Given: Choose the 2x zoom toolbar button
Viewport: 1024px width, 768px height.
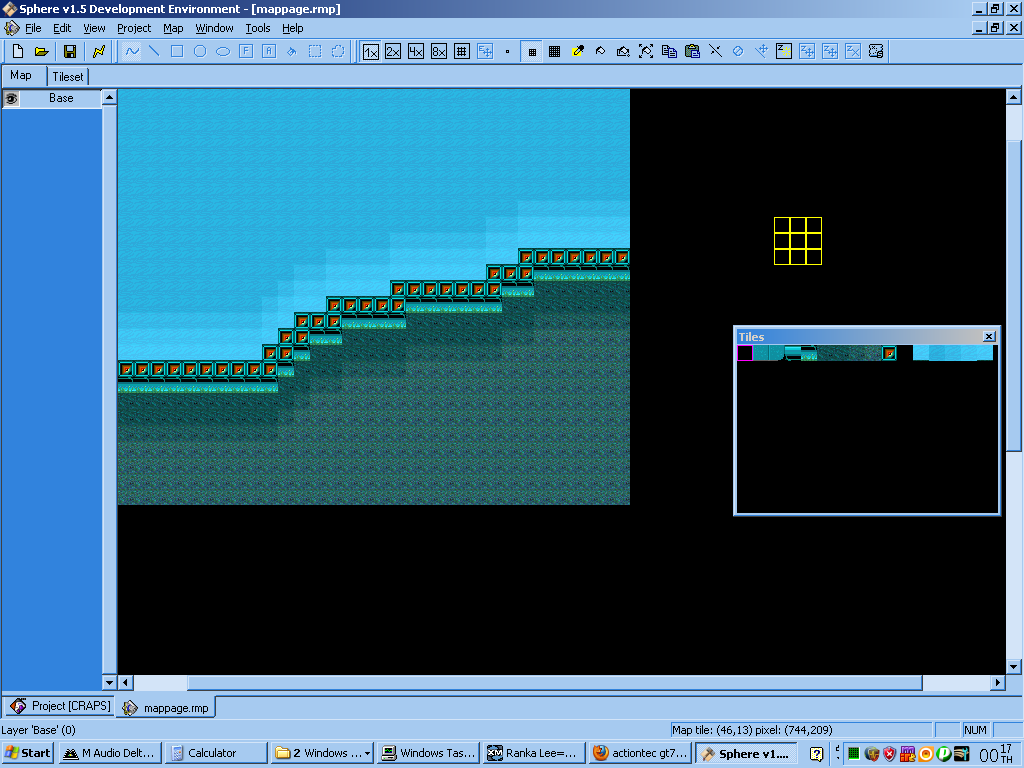Looking at the screenshot, I should point(393,51).
